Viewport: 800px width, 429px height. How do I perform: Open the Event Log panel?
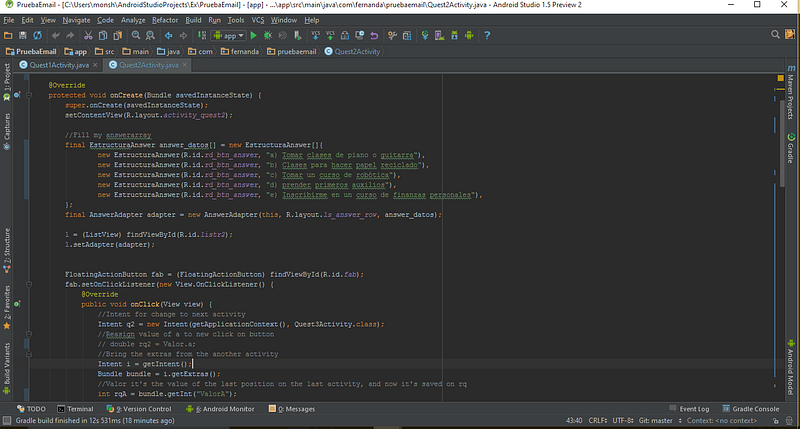click(689, 409)
